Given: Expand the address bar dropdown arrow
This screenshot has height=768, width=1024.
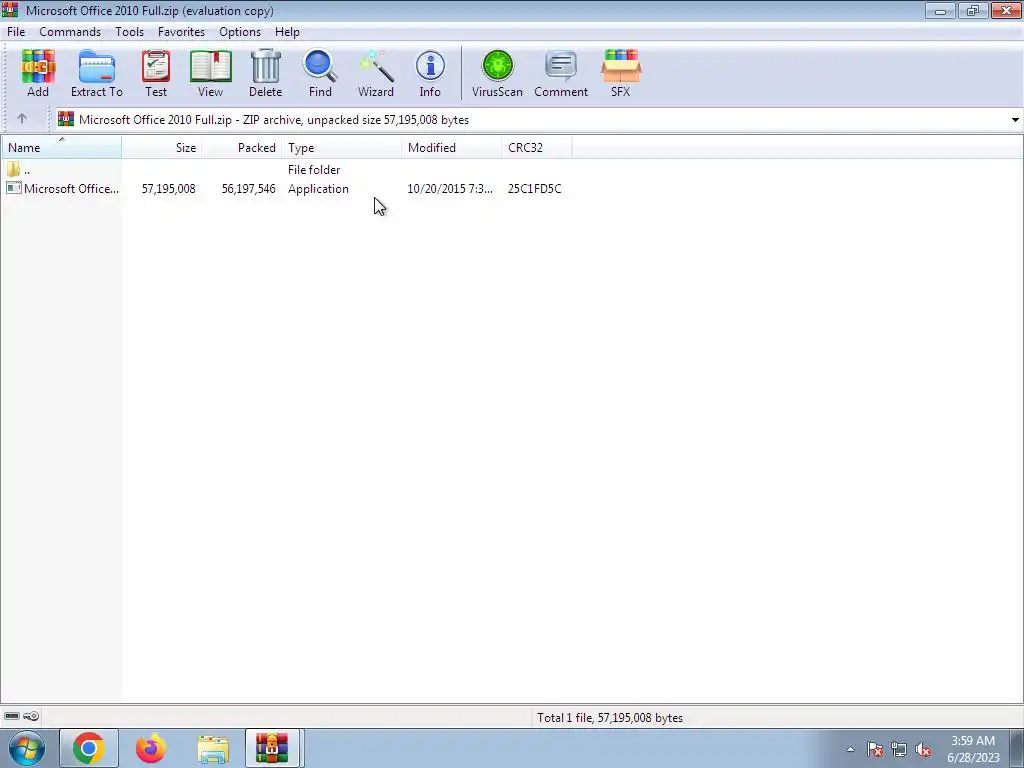Looking at the screenshot, I should 1015,120.
